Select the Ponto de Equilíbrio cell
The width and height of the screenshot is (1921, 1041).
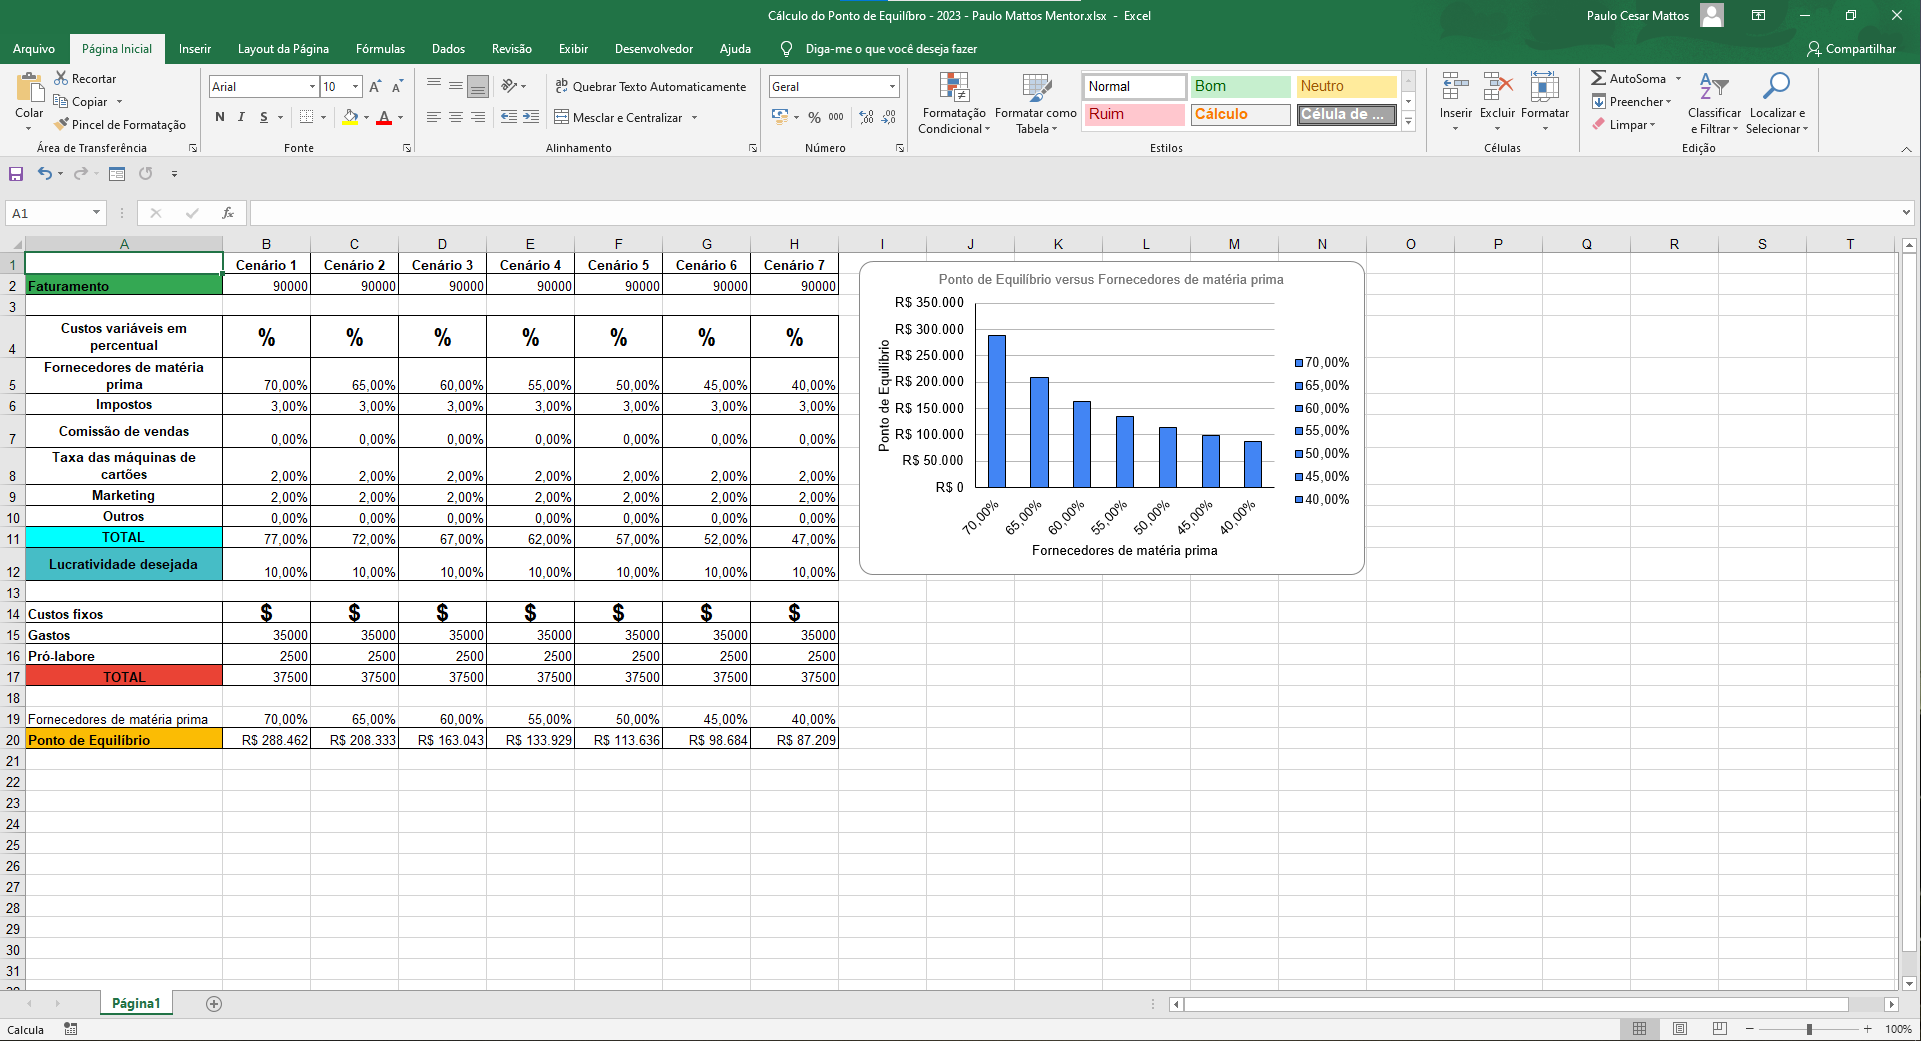tap(124, 740)
